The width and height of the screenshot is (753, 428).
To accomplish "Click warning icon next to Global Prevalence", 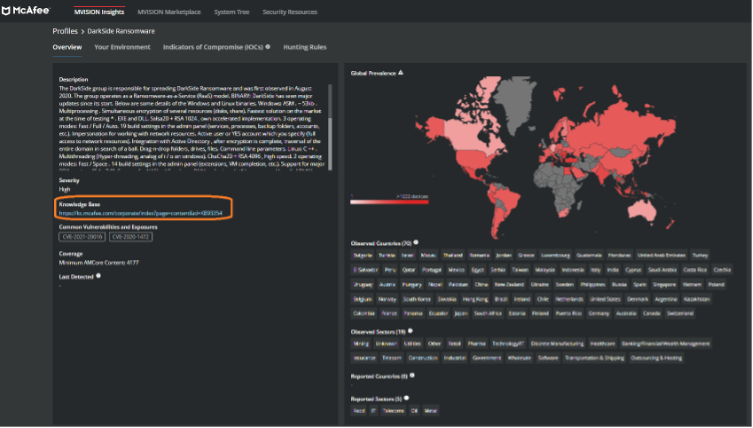I will tap(401, 73).
